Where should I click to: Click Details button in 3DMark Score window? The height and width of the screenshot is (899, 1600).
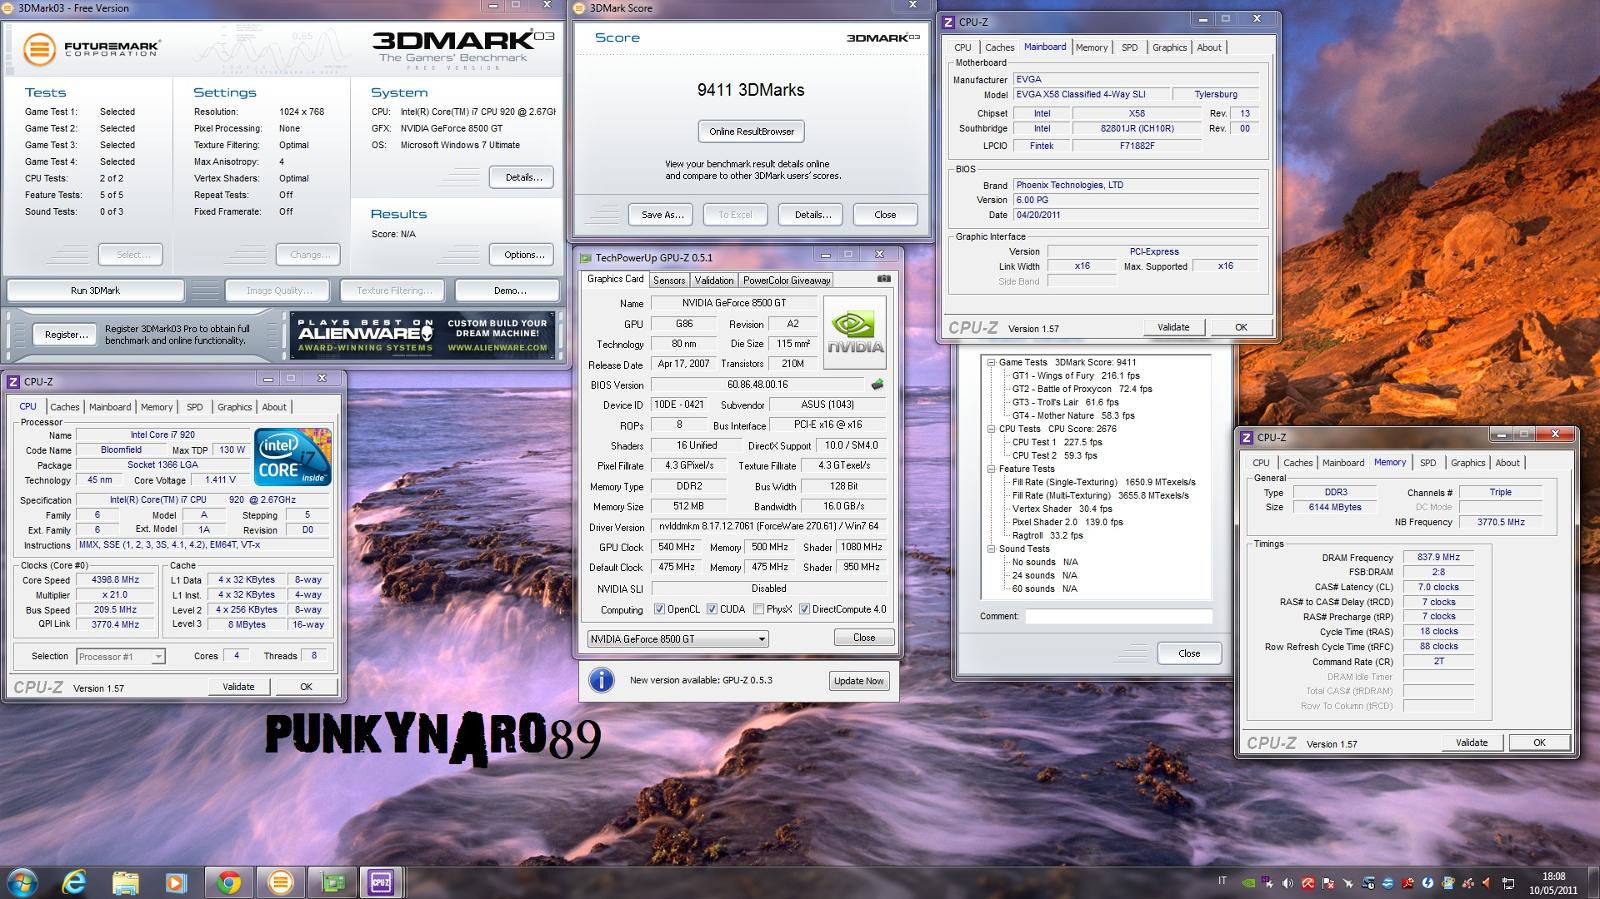pyautogui.click(x=812, y=214)
